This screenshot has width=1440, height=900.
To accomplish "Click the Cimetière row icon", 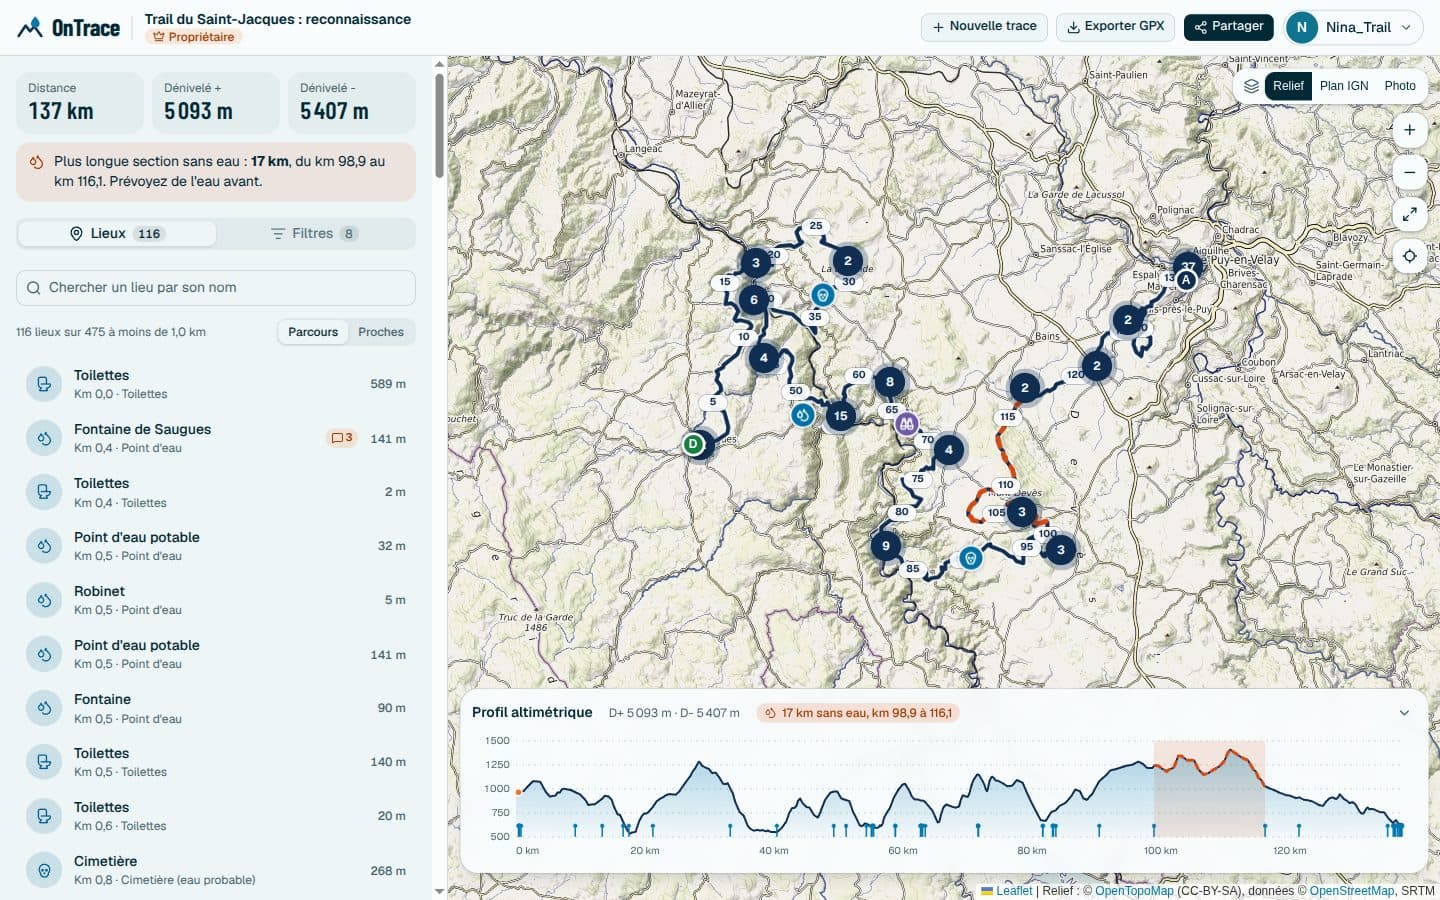I will point(44,870).
